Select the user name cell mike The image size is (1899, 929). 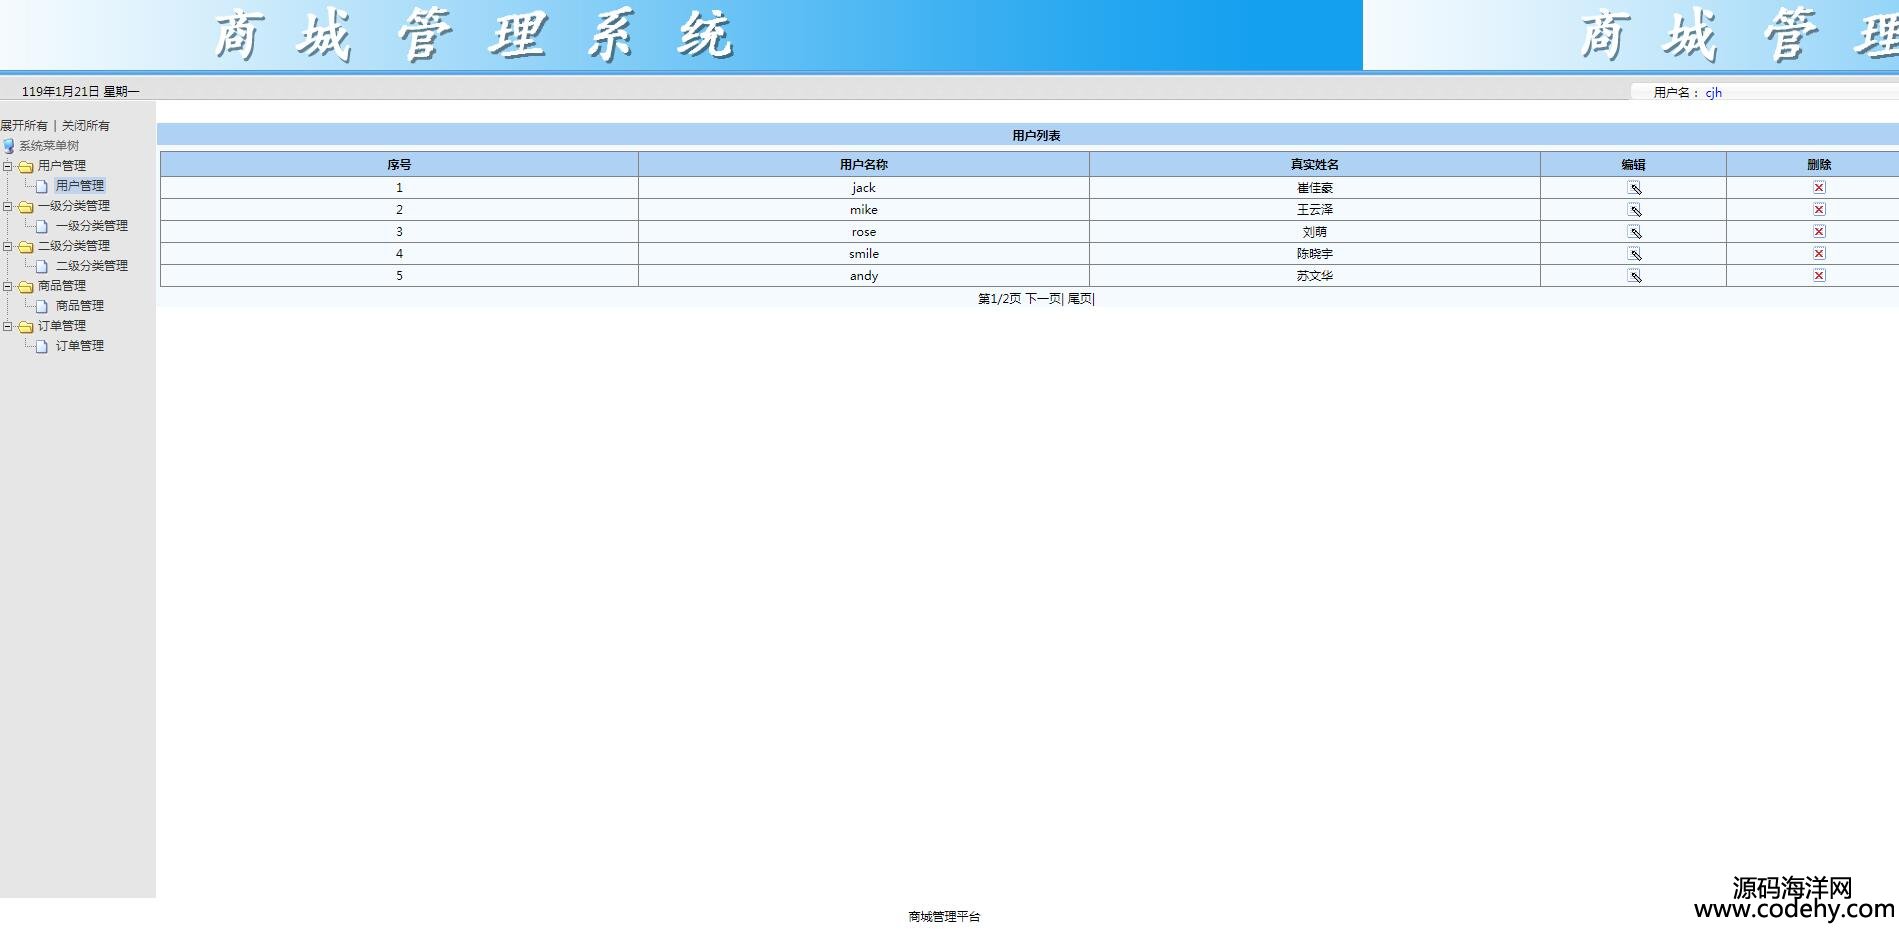[864, 210]
